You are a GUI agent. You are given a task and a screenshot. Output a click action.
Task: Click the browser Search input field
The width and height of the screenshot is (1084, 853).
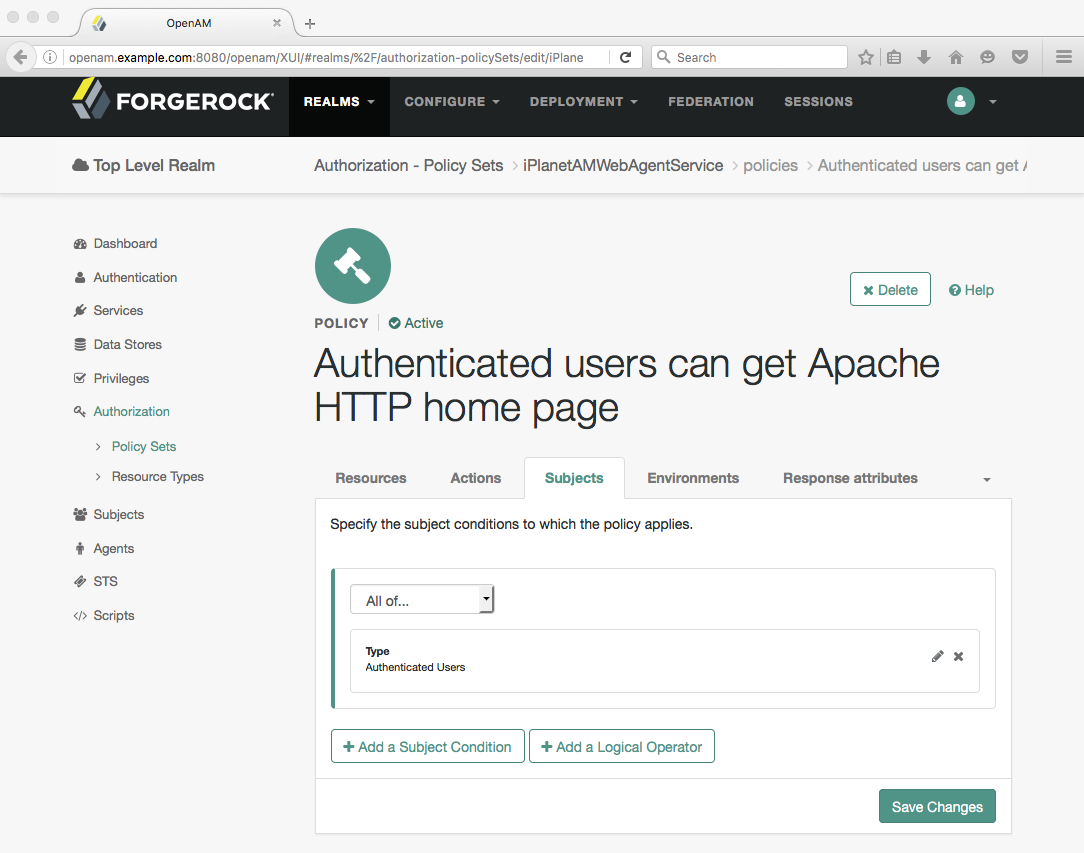coord(749,57)
